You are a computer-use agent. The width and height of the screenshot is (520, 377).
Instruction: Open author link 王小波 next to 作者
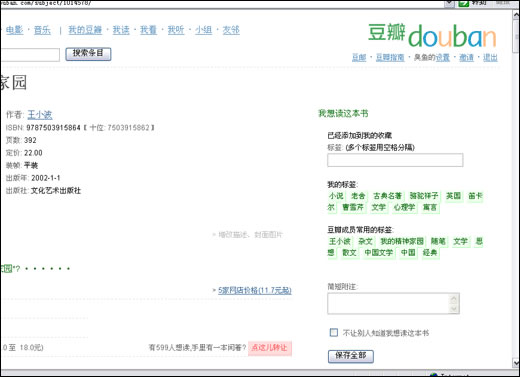[x=40, y=115]
